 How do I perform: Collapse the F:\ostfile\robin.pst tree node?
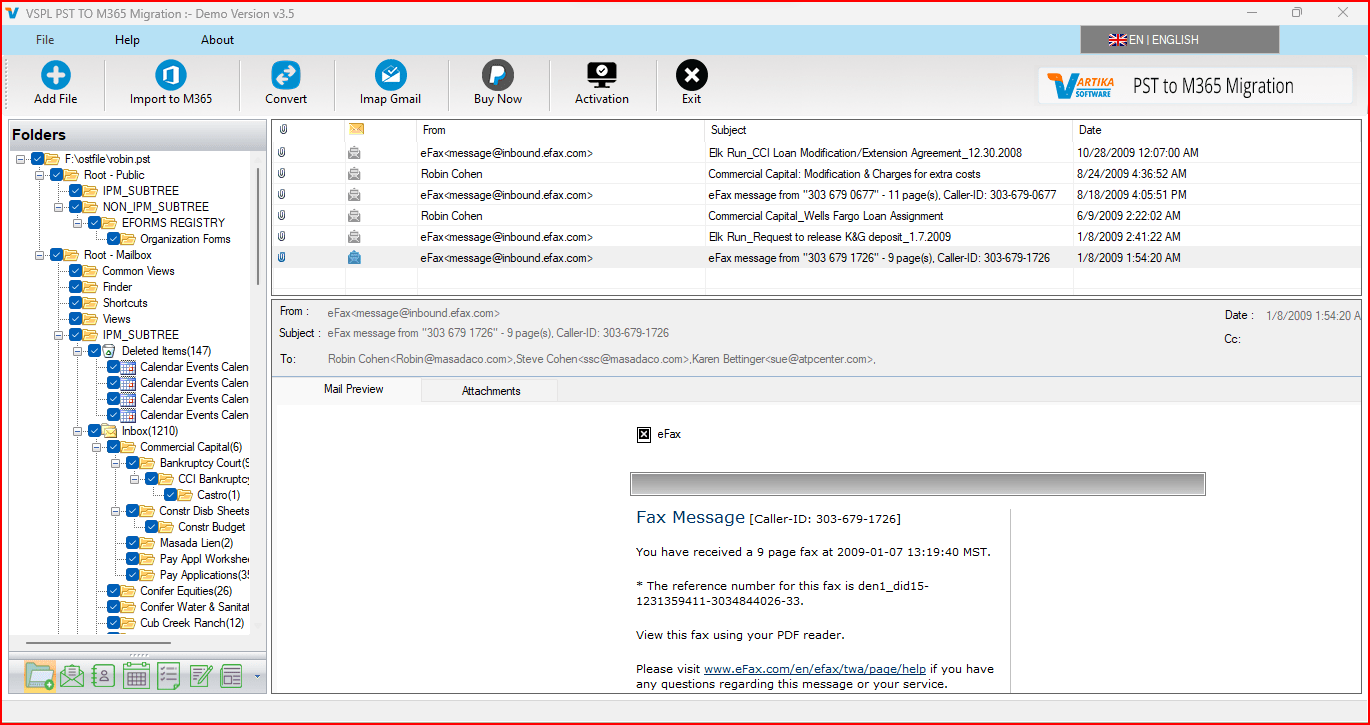[21, 159]
